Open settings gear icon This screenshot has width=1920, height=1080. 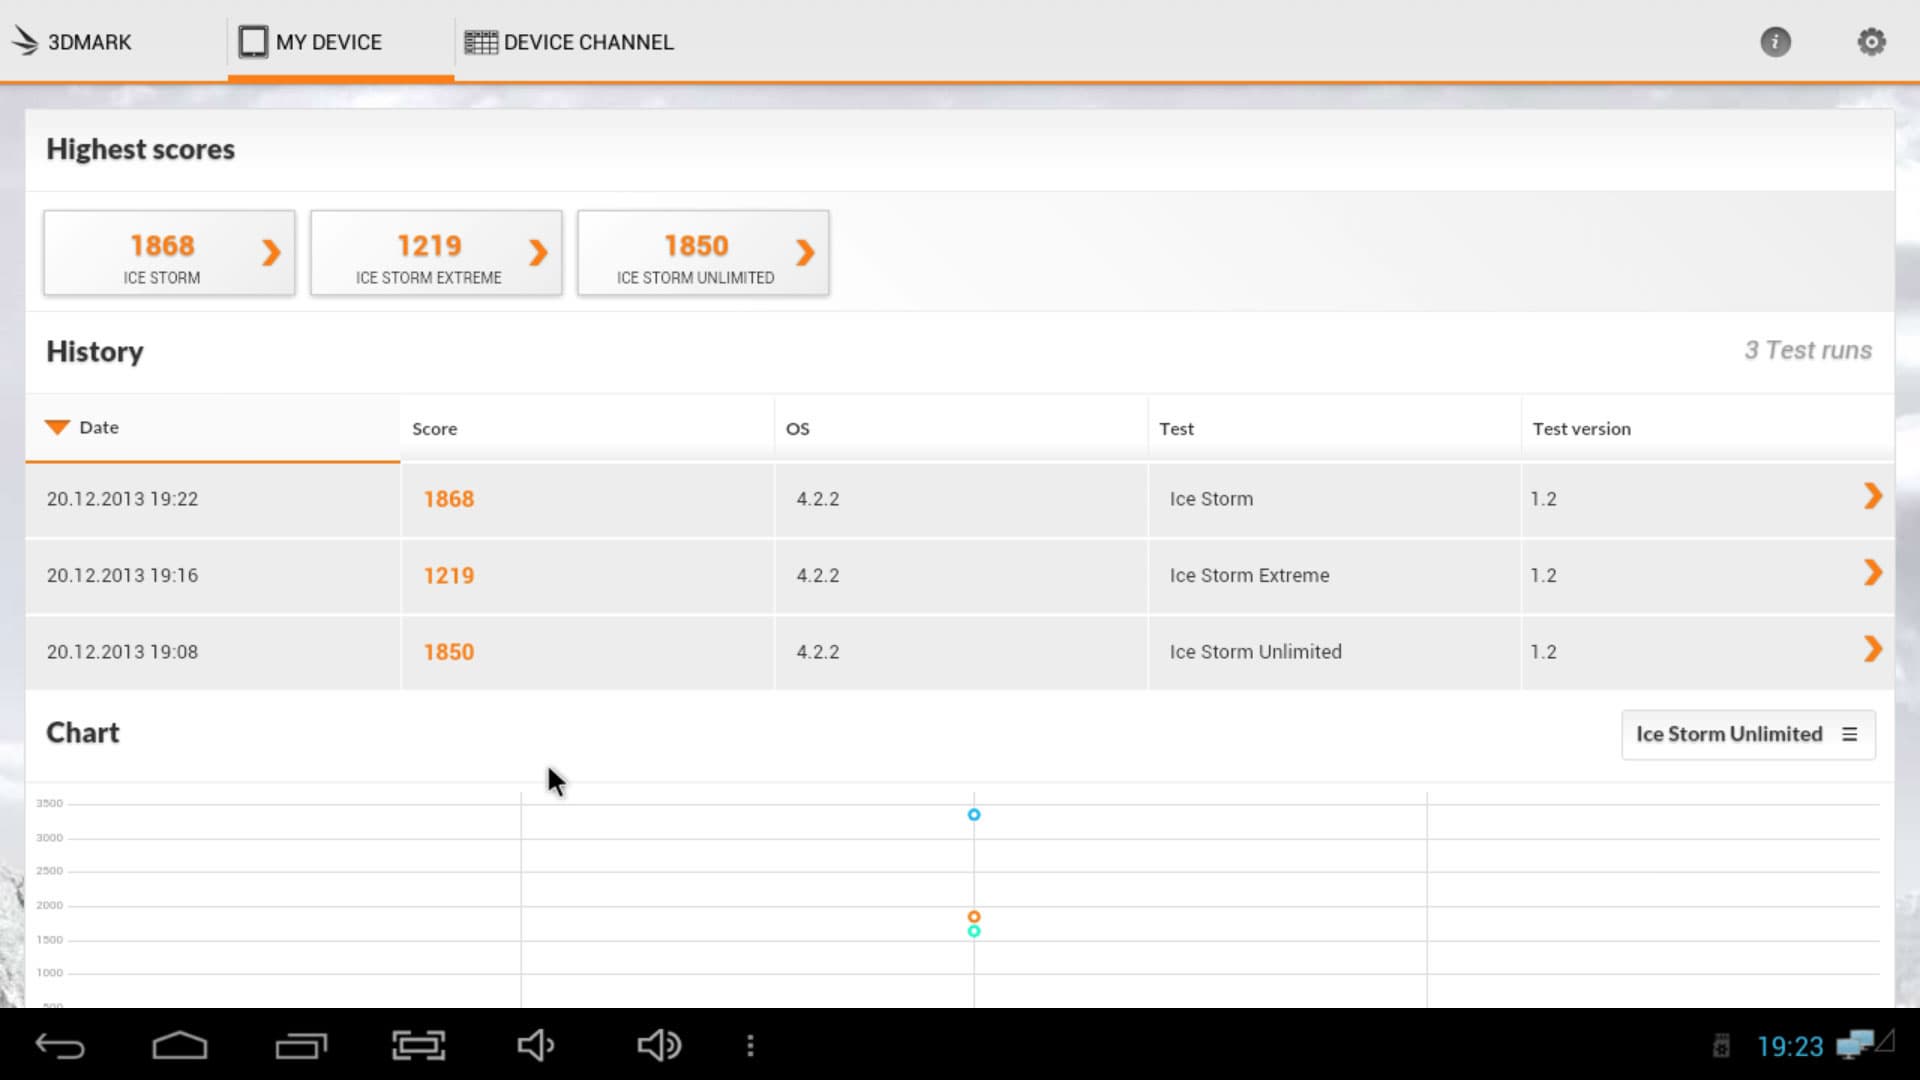pos(1871,42)
